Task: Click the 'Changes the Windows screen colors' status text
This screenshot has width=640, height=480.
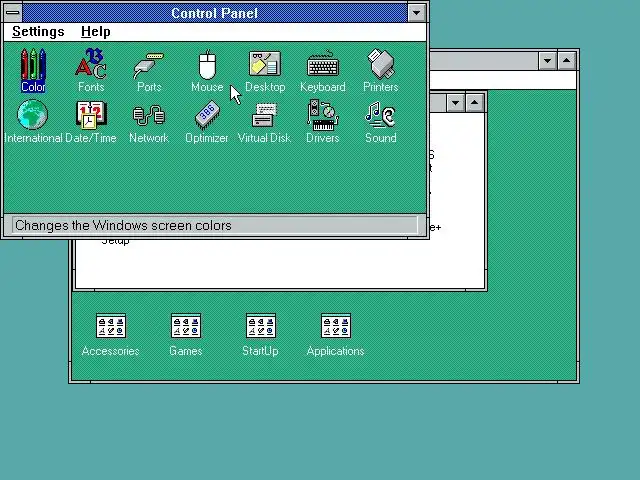Action: (123, 225)
